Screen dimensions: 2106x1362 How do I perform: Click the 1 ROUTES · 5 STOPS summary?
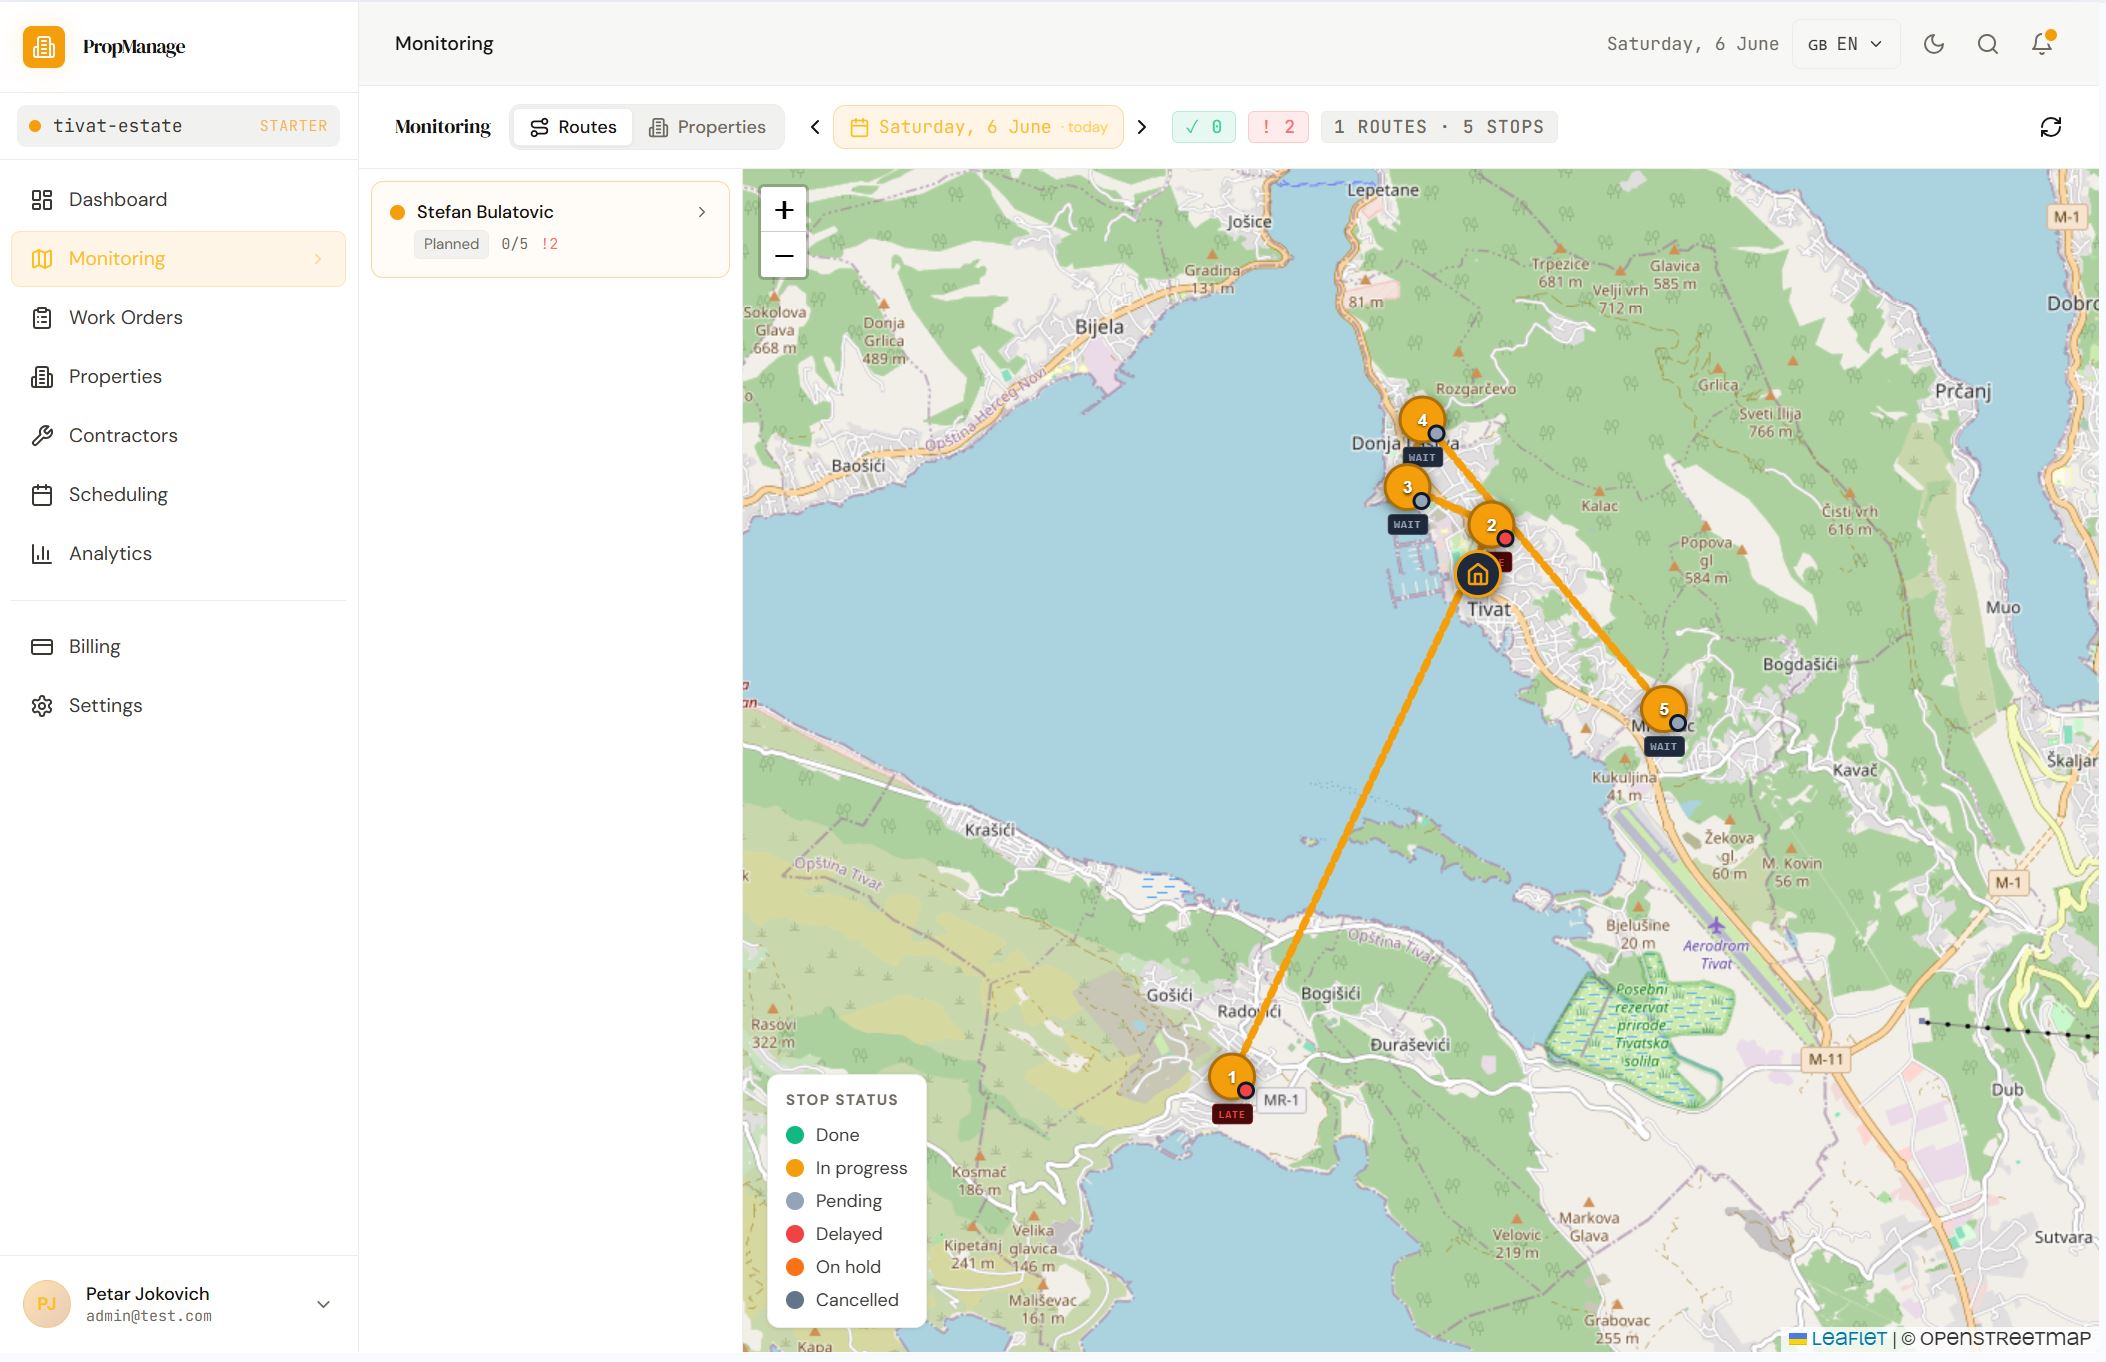point(1439,127)
